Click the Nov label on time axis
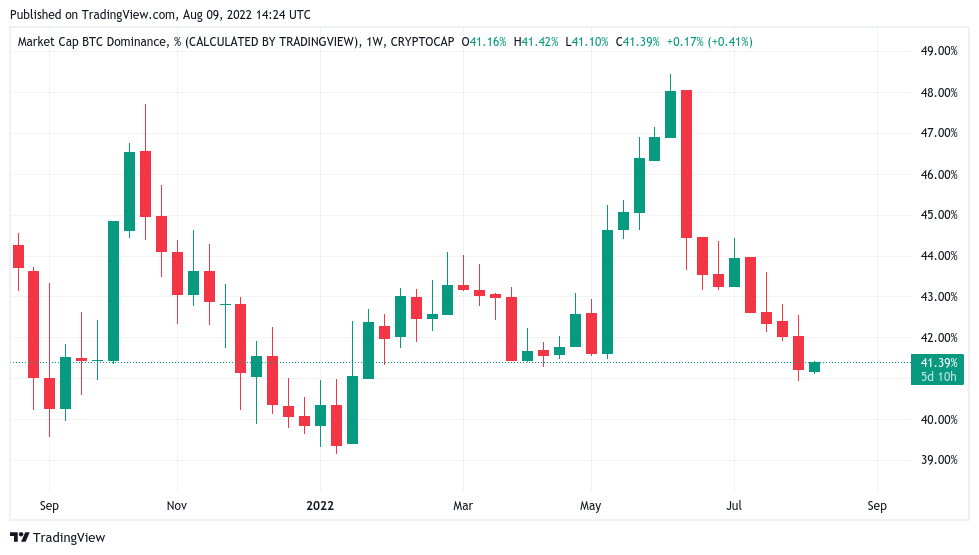The image size is (979, 555). click(x=176, y=506)
